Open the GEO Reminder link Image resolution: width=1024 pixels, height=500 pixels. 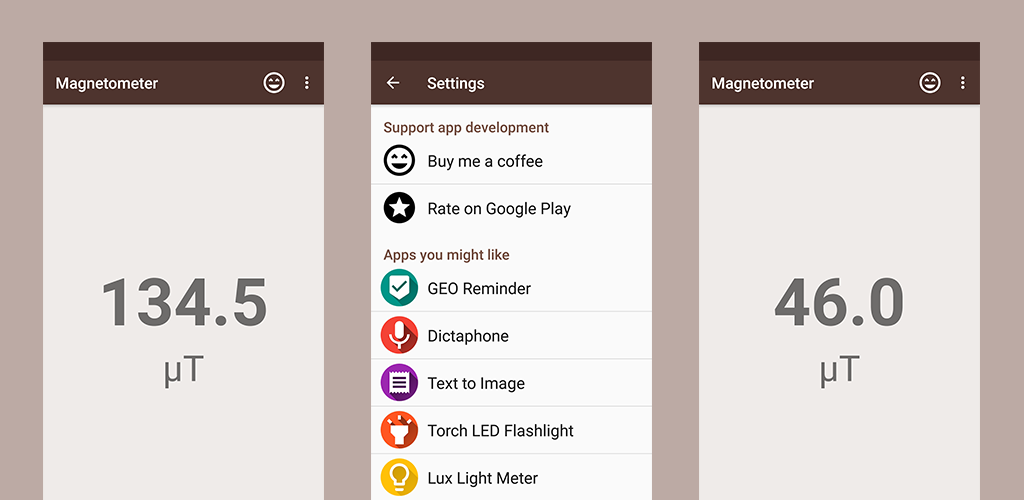(x=511, y=289)
